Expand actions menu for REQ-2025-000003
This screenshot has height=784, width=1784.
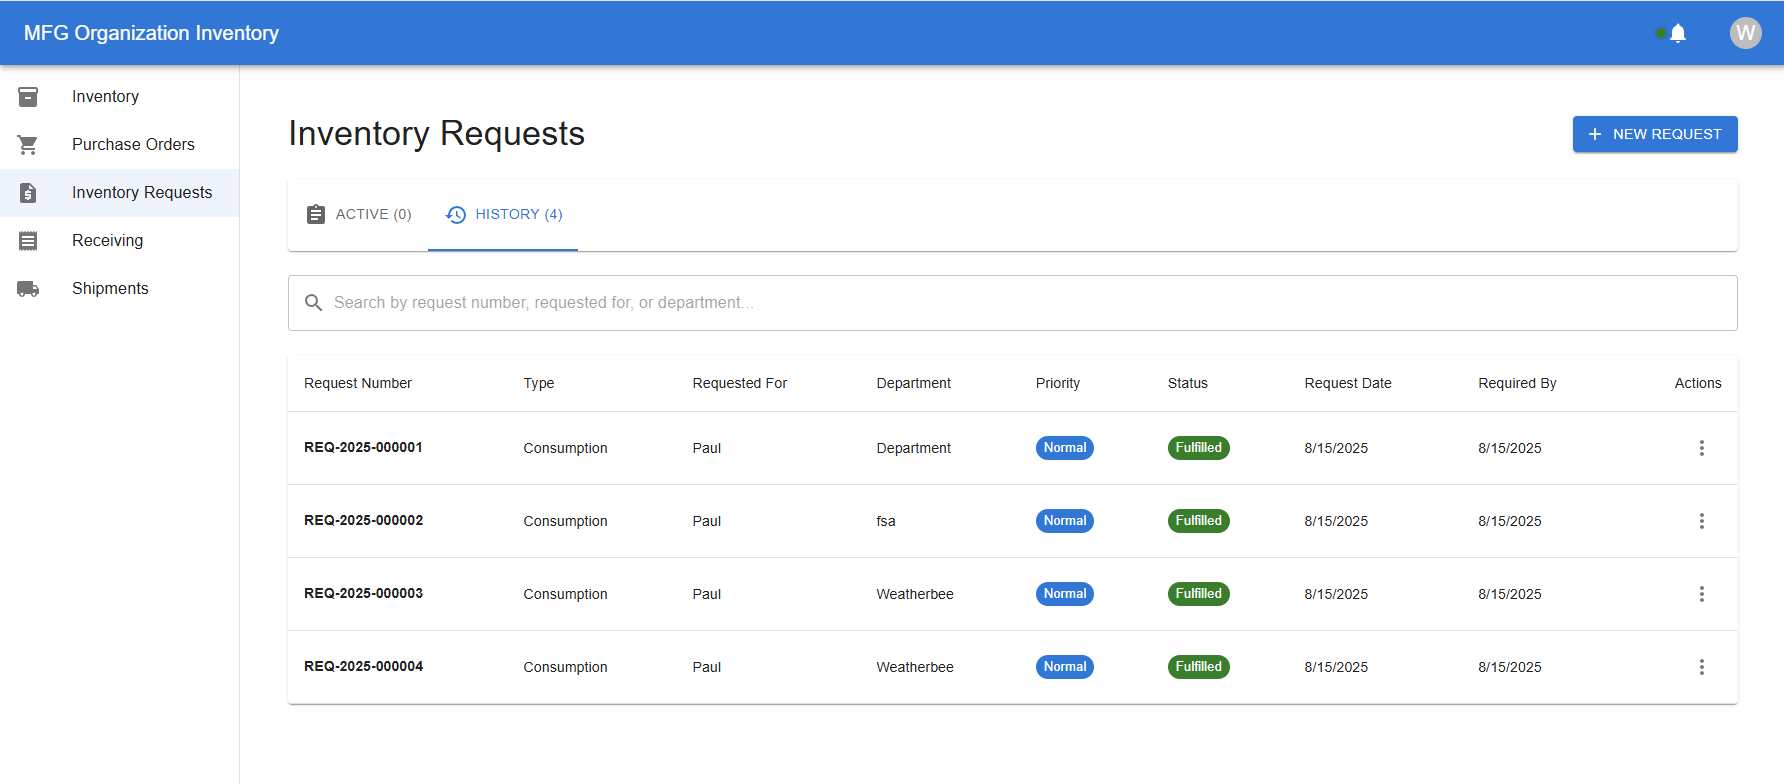click(x=1701, y=594)
